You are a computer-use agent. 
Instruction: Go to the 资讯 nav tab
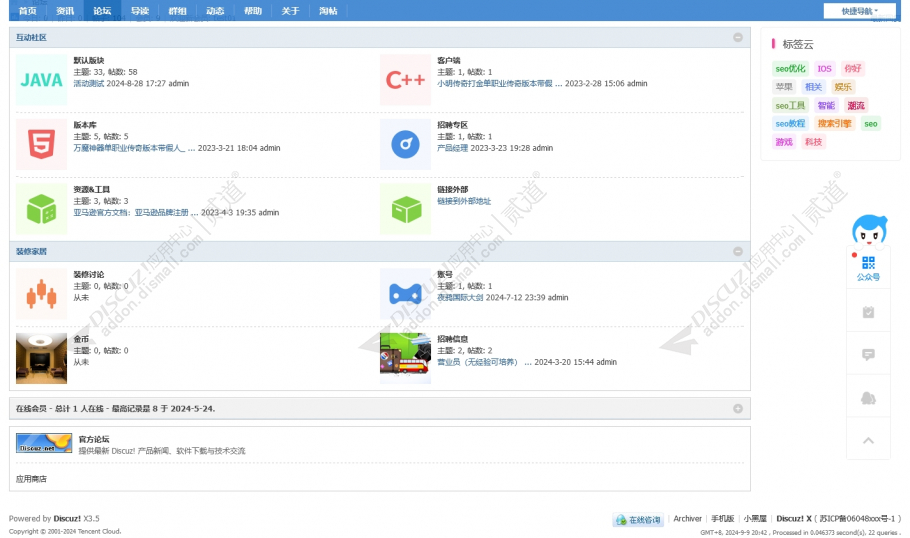tap(64, 10)
